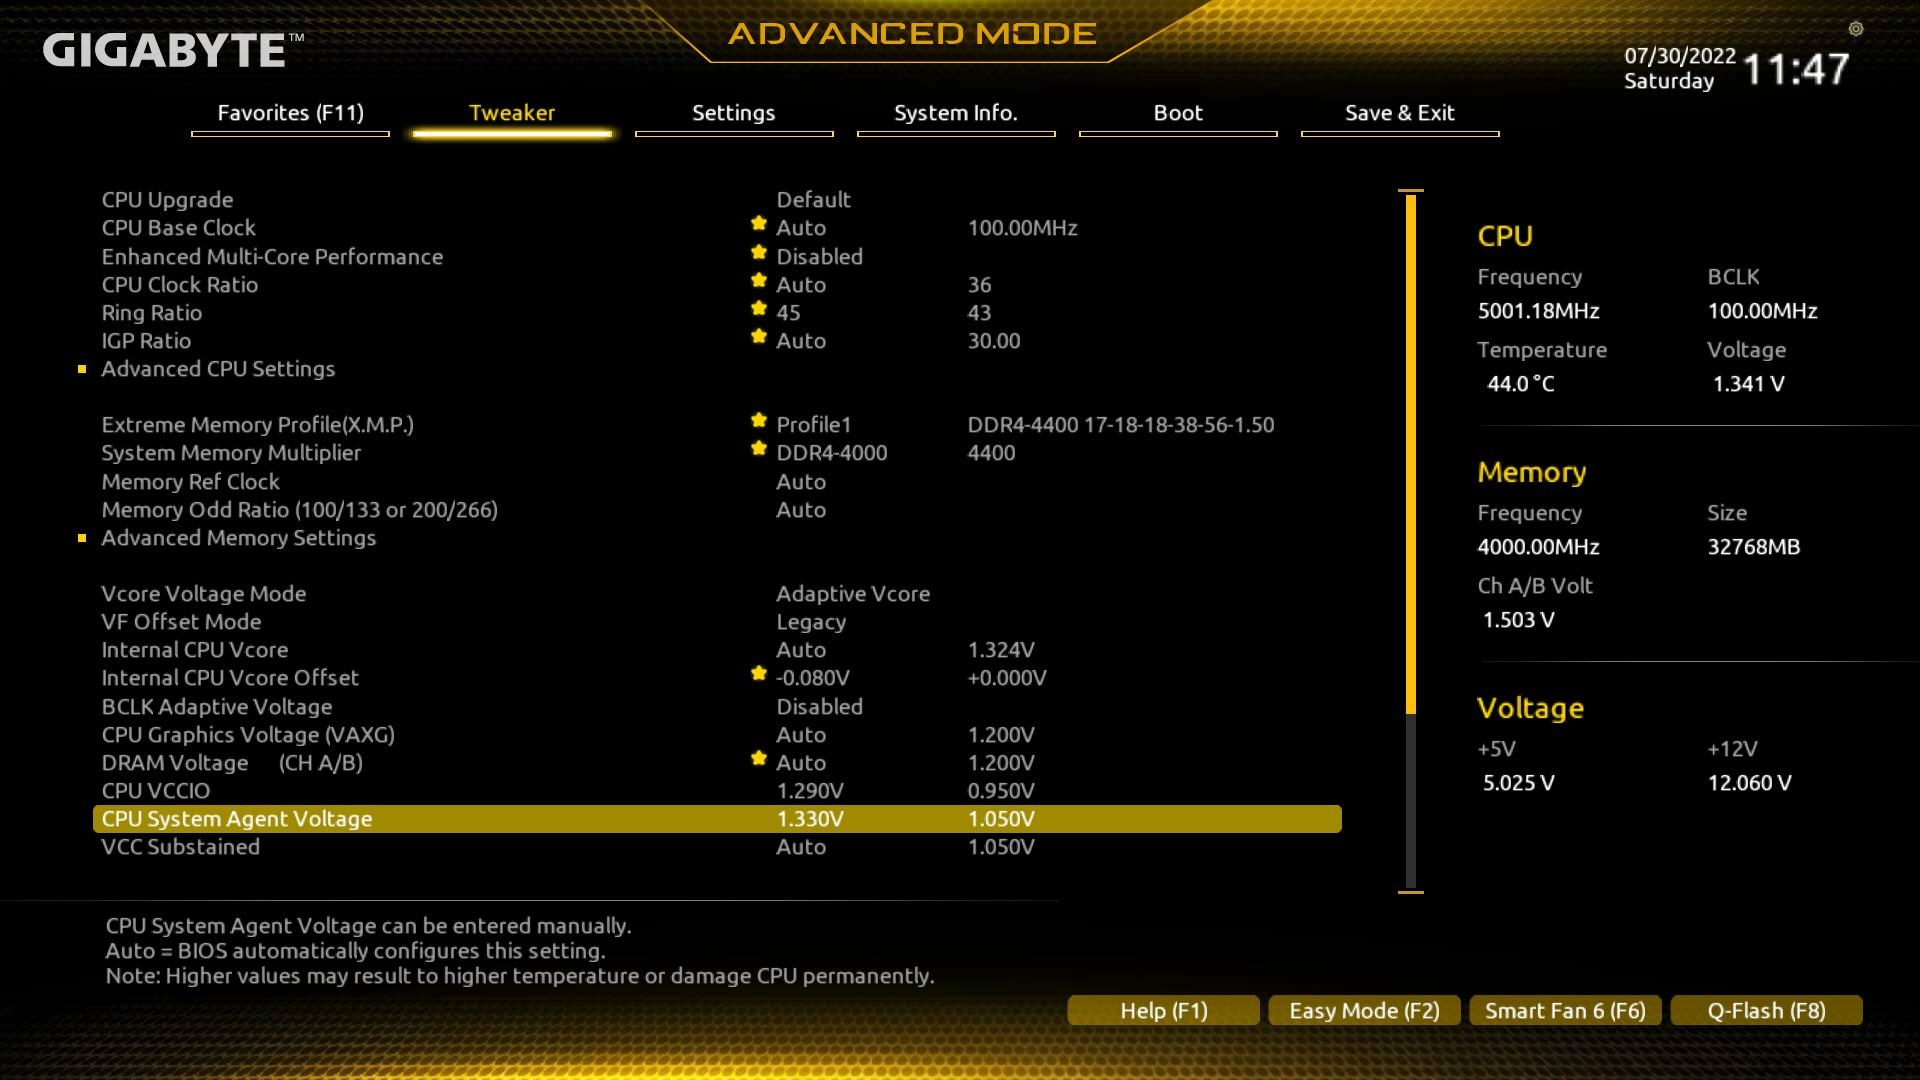This screenshot has height=1080, width=1920.
Task: Click the yellow vertical scrollbar
Action: coord(1411,455)
